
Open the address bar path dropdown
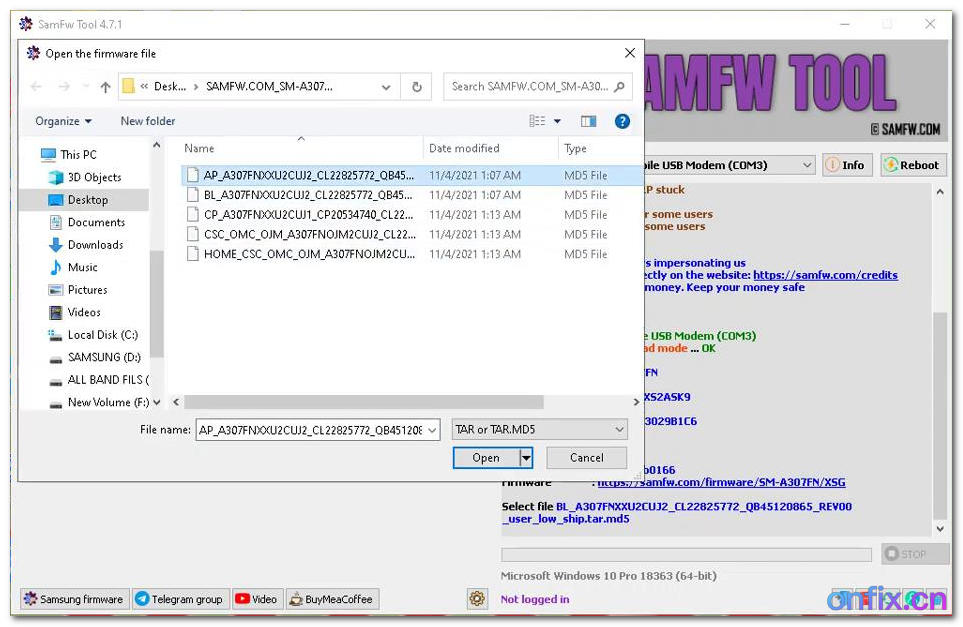[x=386, y=87]
